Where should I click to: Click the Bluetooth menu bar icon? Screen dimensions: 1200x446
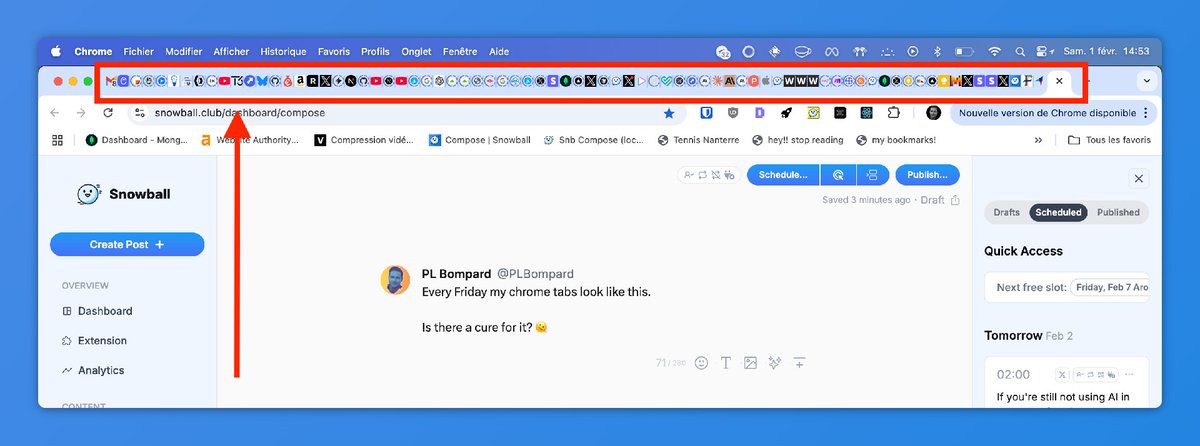tap(938, 51)
